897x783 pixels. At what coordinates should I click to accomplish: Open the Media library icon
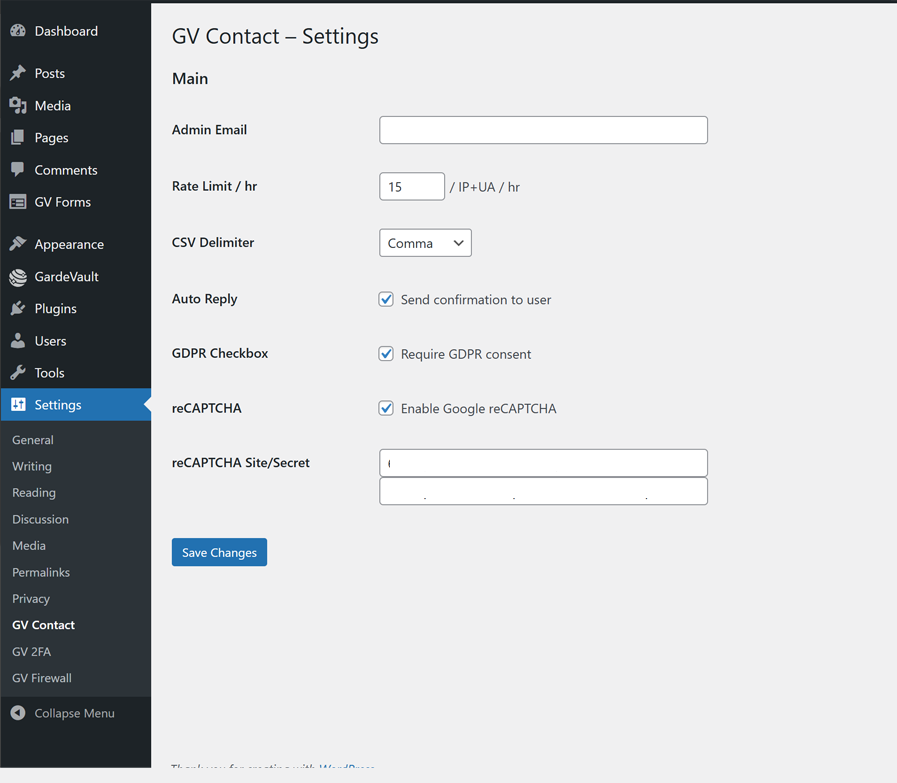[18, 105]
